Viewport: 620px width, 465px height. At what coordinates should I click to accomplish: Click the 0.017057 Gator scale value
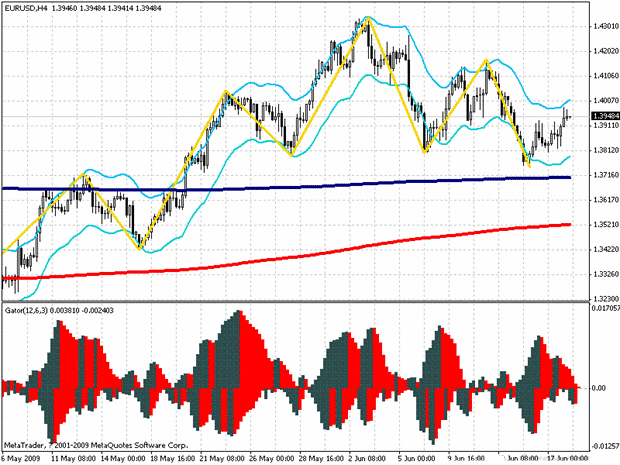tap(605, 308)
